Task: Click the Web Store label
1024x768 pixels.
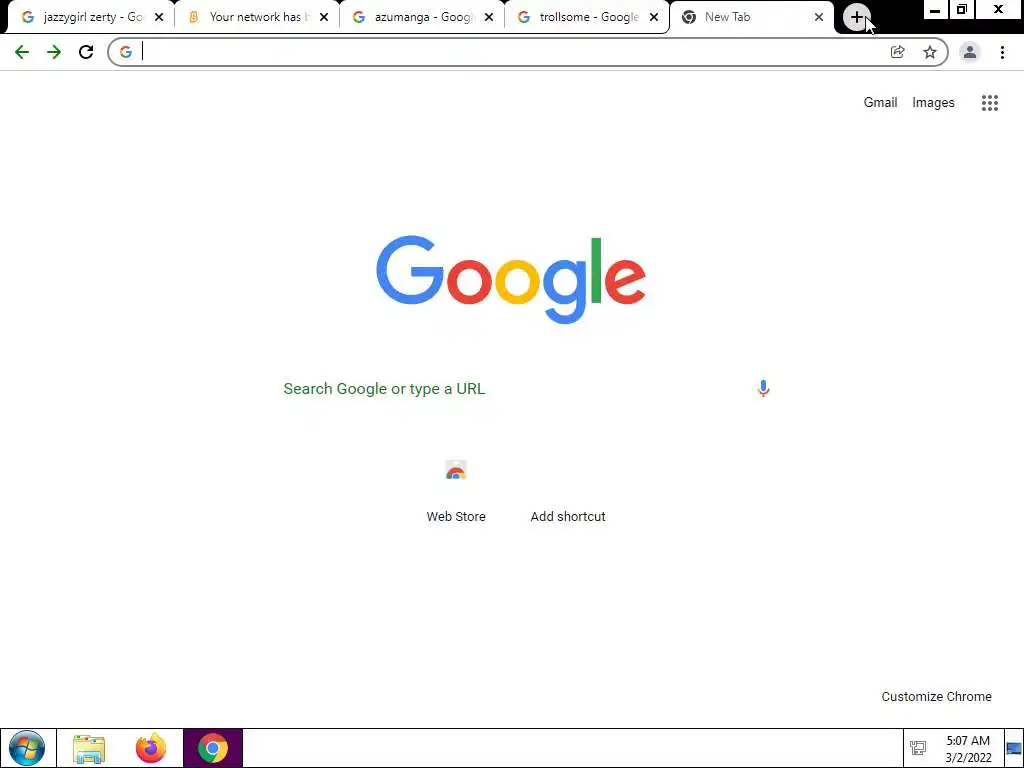Action: (456, 517)
